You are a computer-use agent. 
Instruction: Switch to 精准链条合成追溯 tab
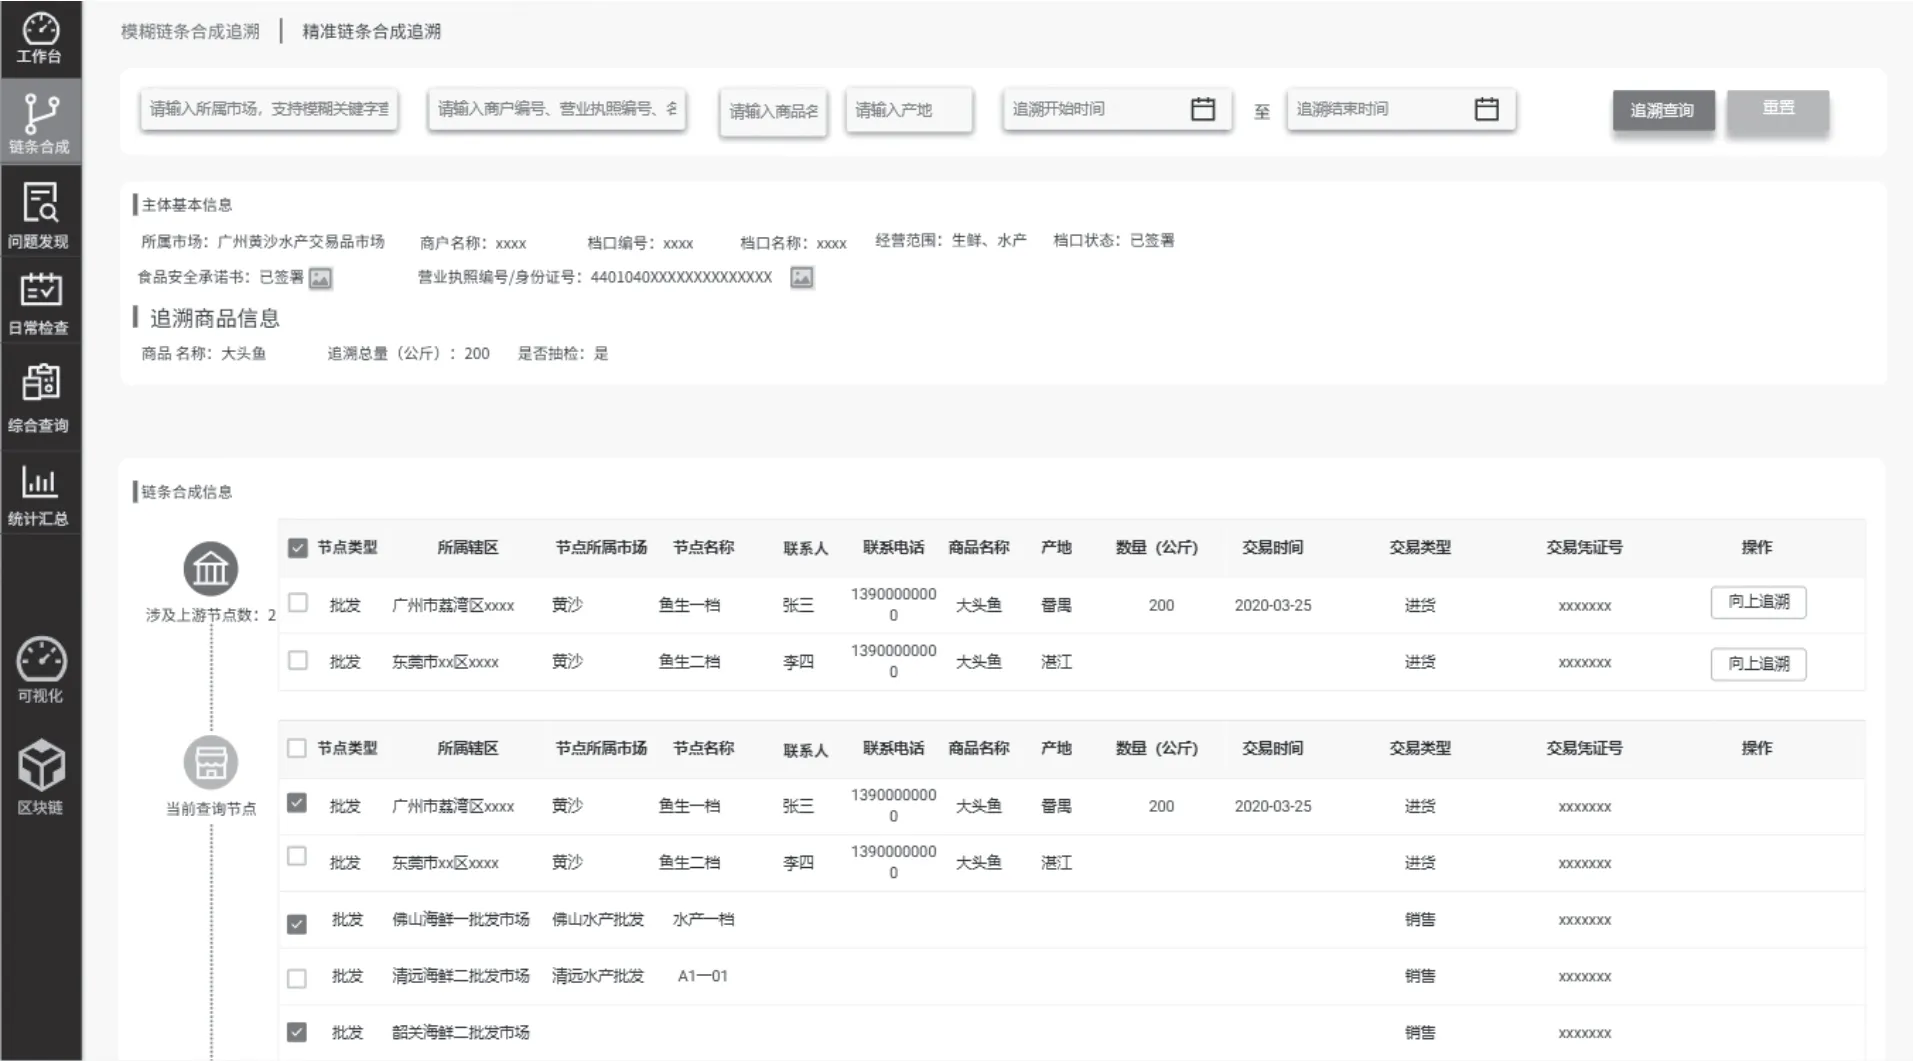click(x=371, y=31)
